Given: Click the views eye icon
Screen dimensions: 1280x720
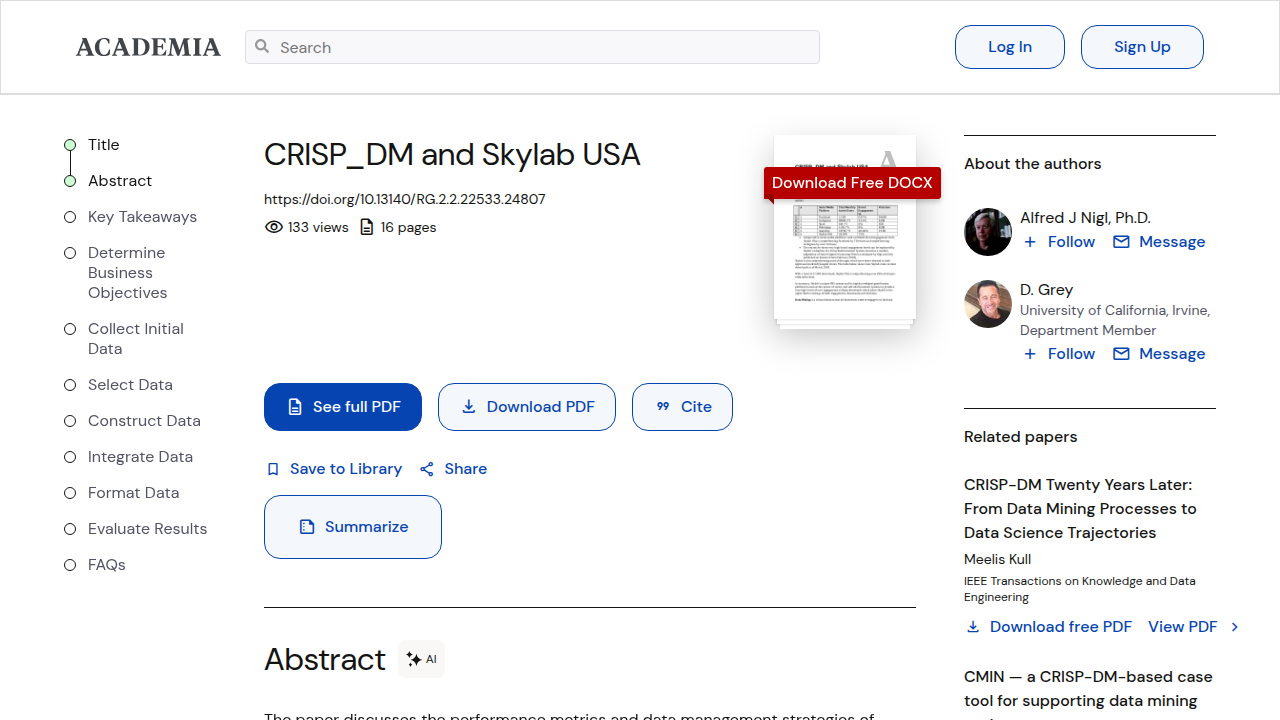Looking at the screenshot, I should coord(274,227).
